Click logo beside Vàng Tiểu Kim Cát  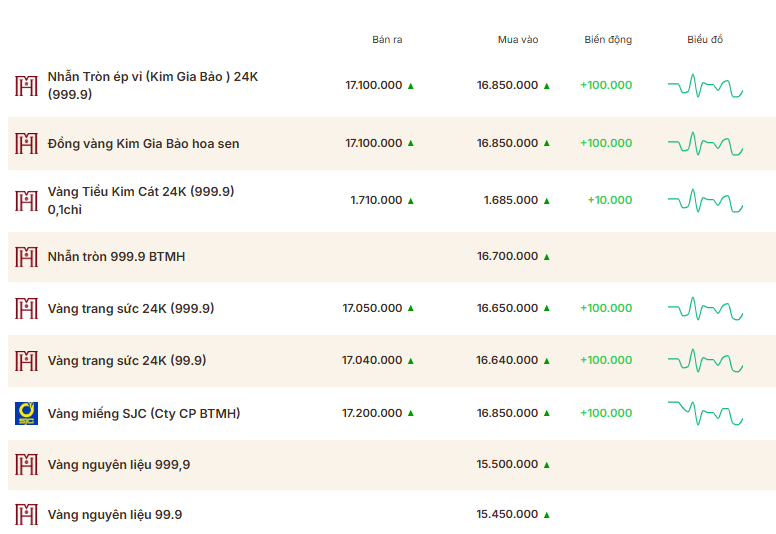26,200
